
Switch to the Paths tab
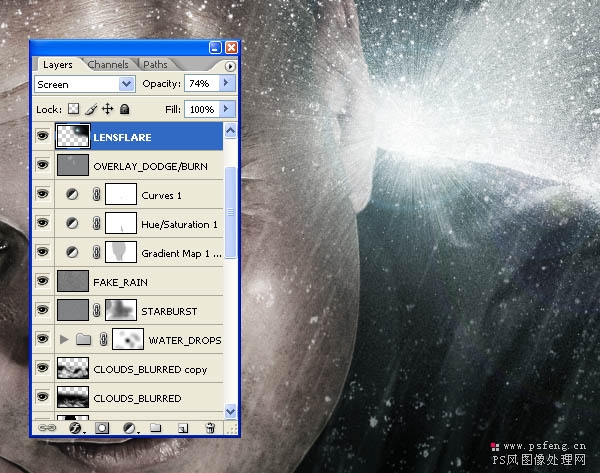point(155,65)
